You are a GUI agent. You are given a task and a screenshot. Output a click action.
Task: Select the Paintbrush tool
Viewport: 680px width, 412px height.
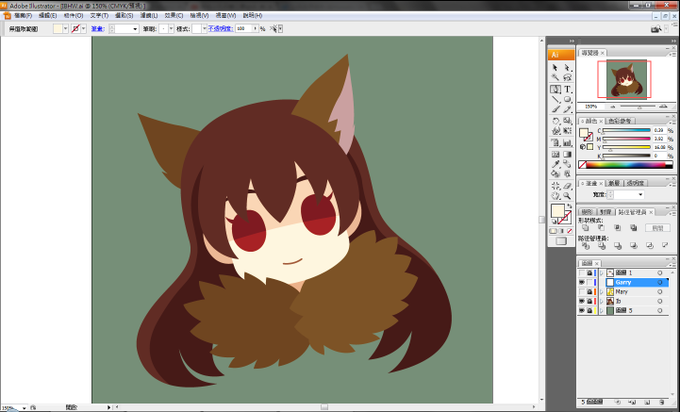pos(555,109)
